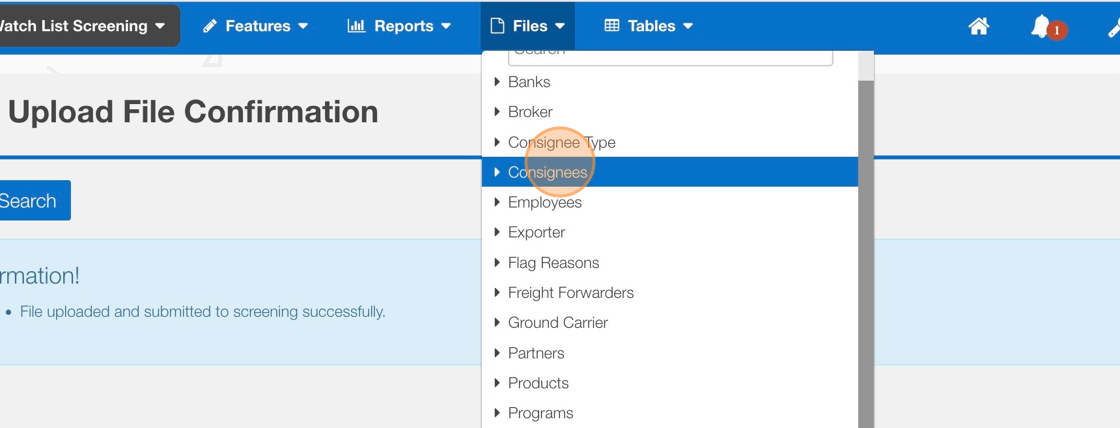This screenshot has height=428, width=1120.
Task: Click the document icon beside Files
Action: (x=497, y=27)
